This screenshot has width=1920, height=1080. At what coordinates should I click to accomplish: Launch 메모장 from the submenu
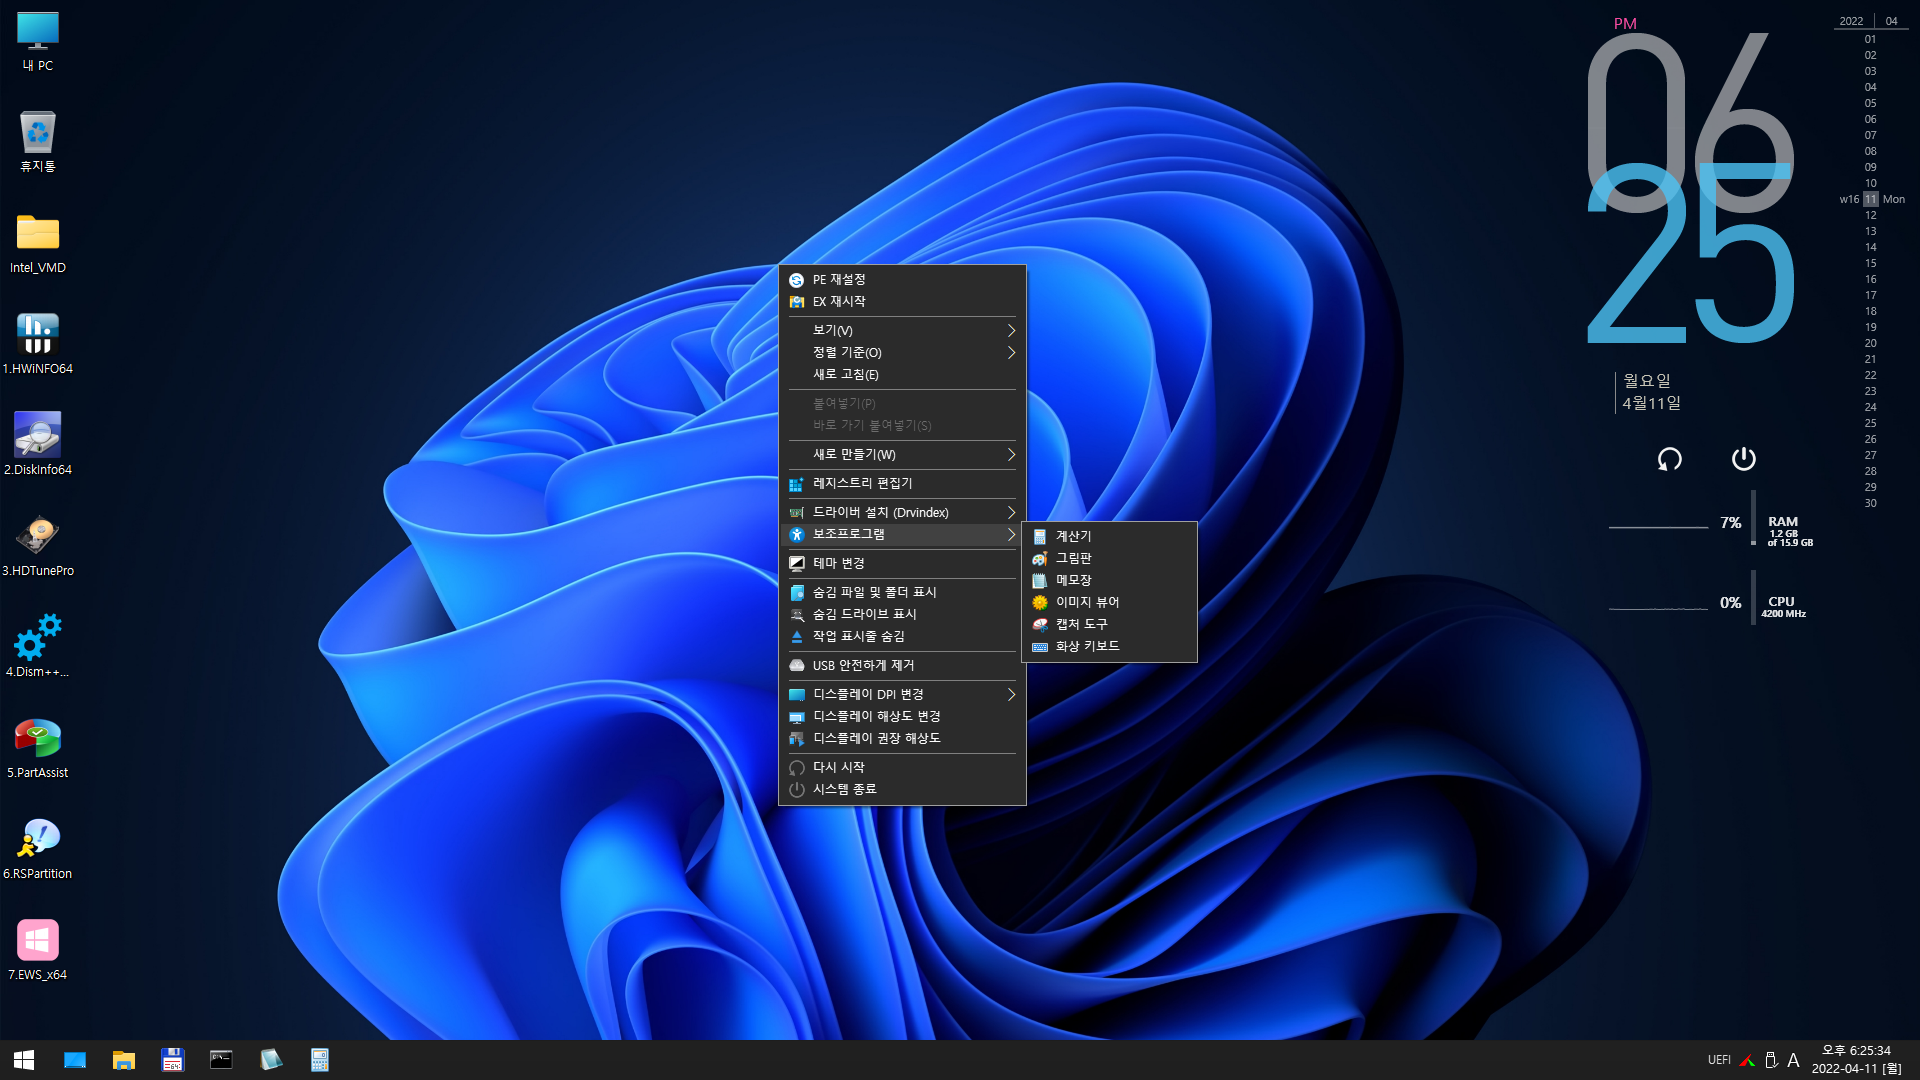point(1109,581)
